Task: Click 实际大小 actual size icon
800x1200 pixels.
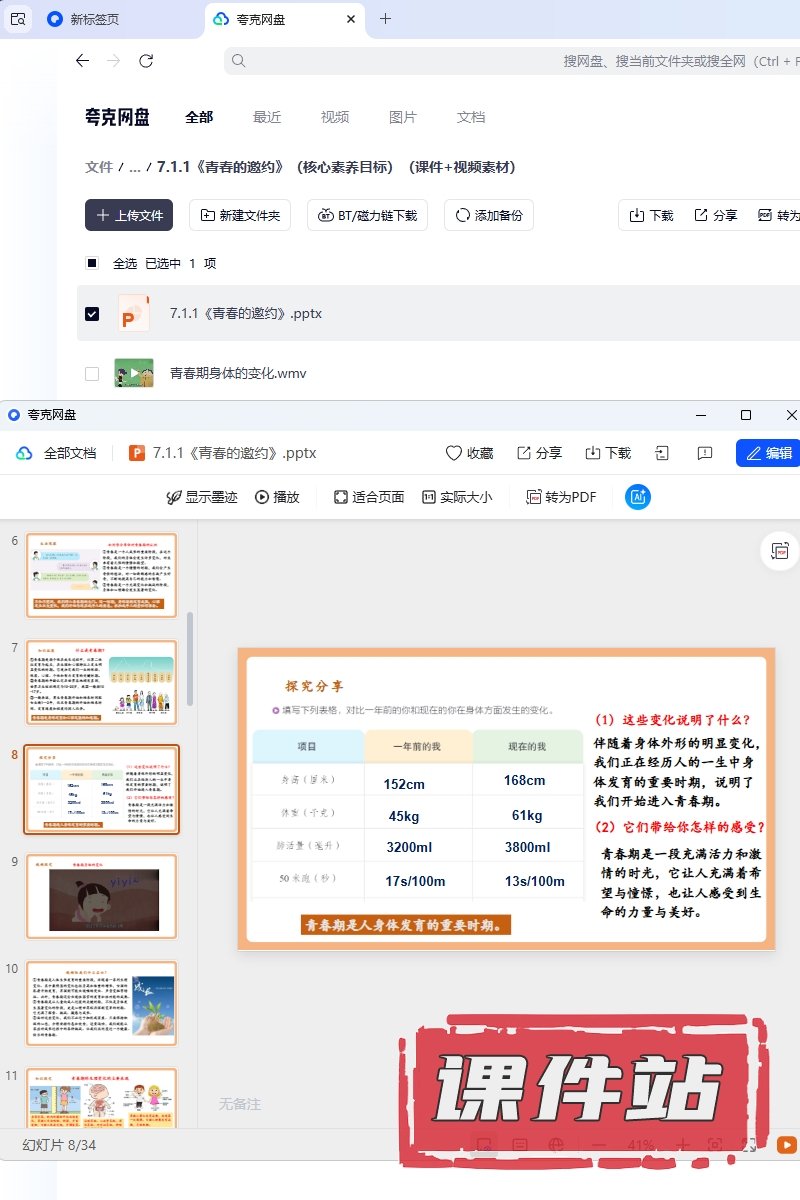Action: (x=429, y=497)
